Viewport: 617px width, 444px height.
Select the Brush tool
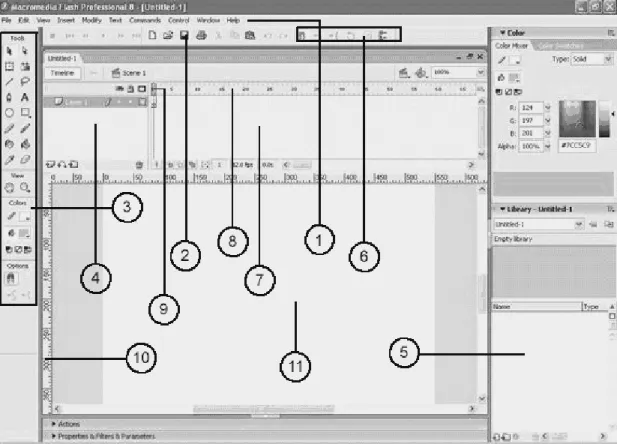(x=25, y=129)
